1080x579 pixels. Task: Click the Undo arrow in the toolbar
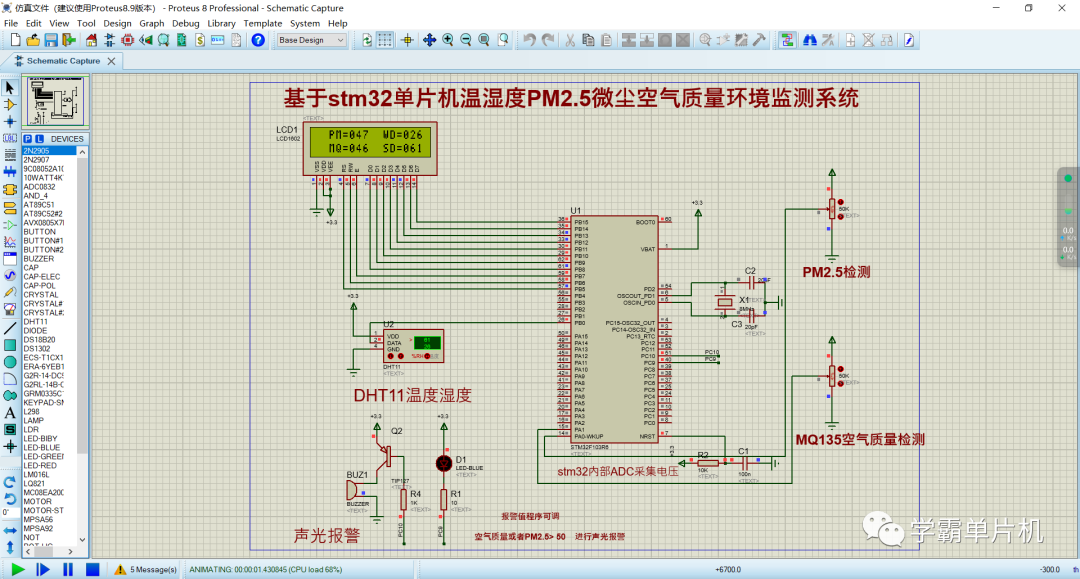529,41
